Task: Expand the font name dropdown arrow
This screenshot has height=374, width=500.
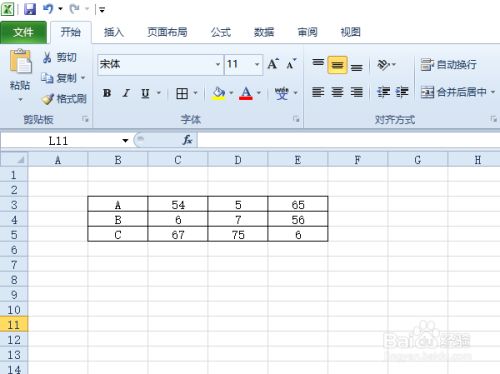Action: pyautogui.click(x=218, y=64)
